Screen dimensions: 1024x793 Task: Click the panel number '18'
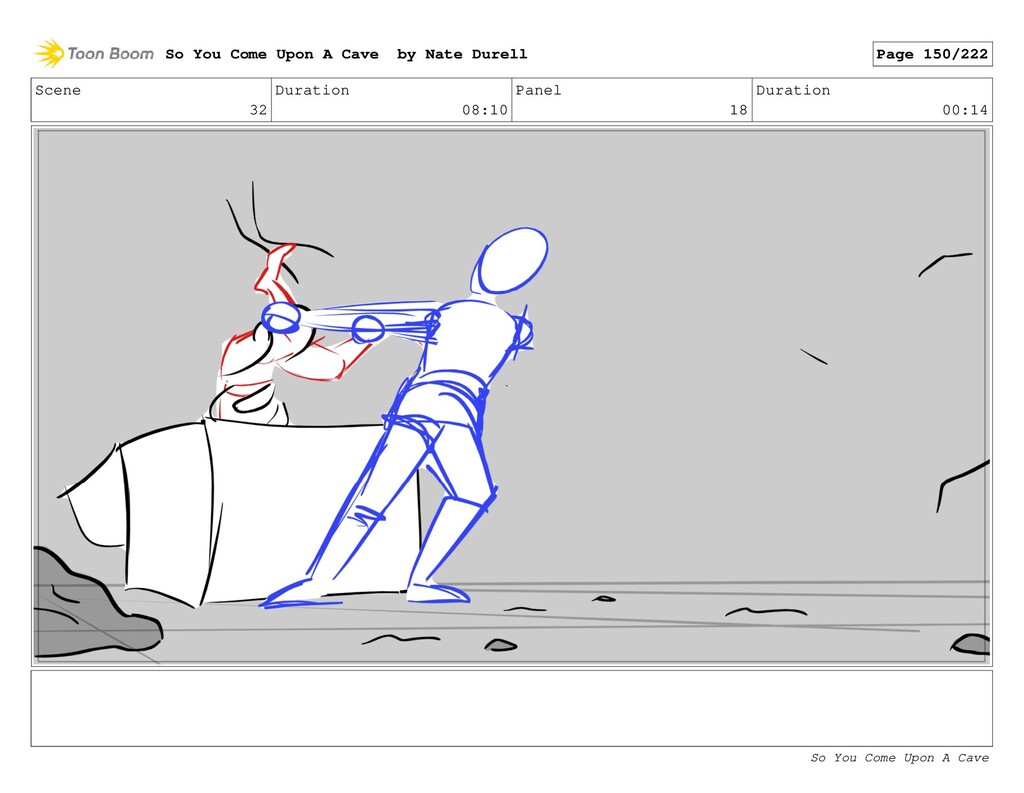pyautogui.click(x=739, y=110)
